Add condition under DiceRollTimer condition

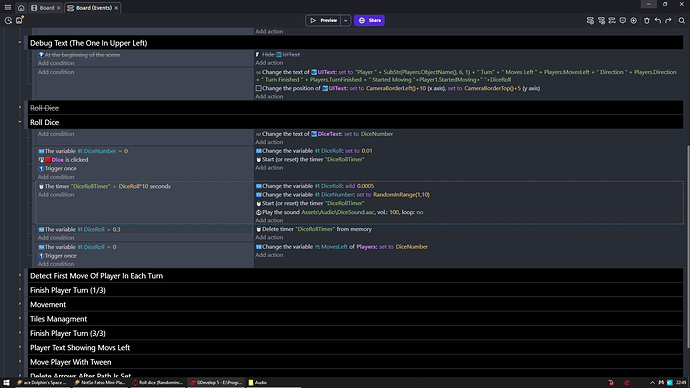(x=56, y=194)
